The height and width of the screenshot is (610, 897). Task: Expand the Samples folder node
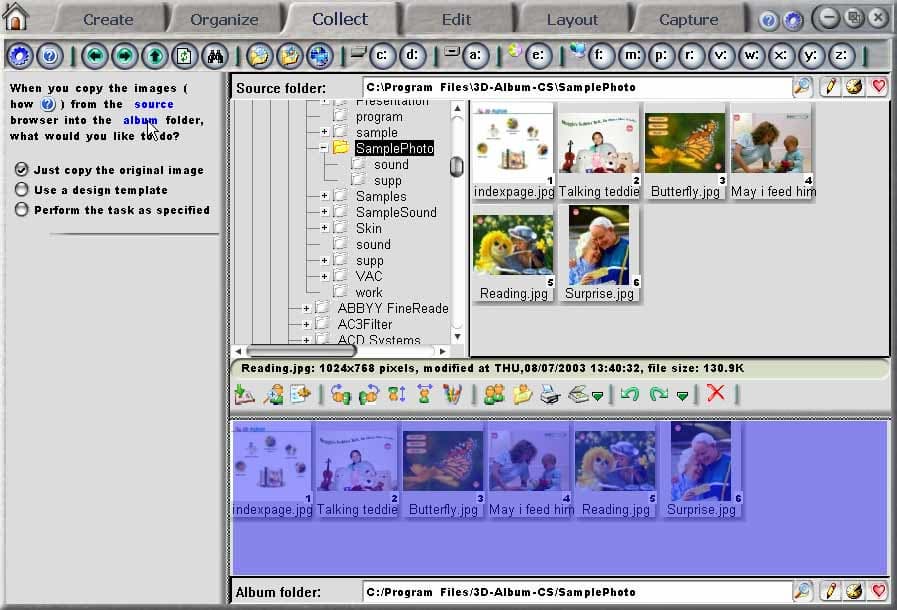324,196
